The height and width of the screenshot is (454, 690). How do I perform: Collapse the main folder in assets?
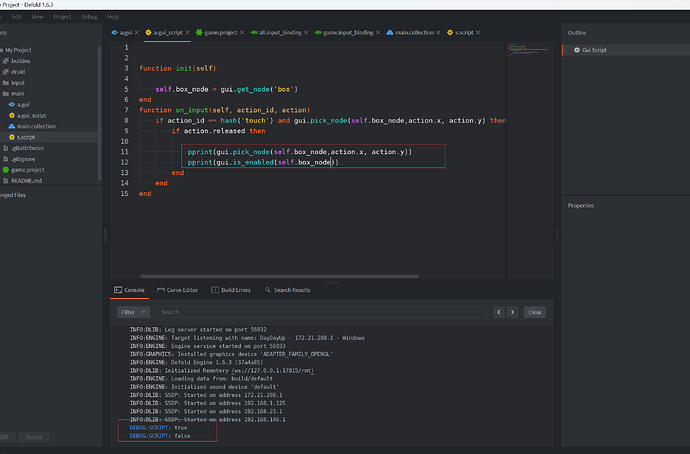click(x=5, y=93)
